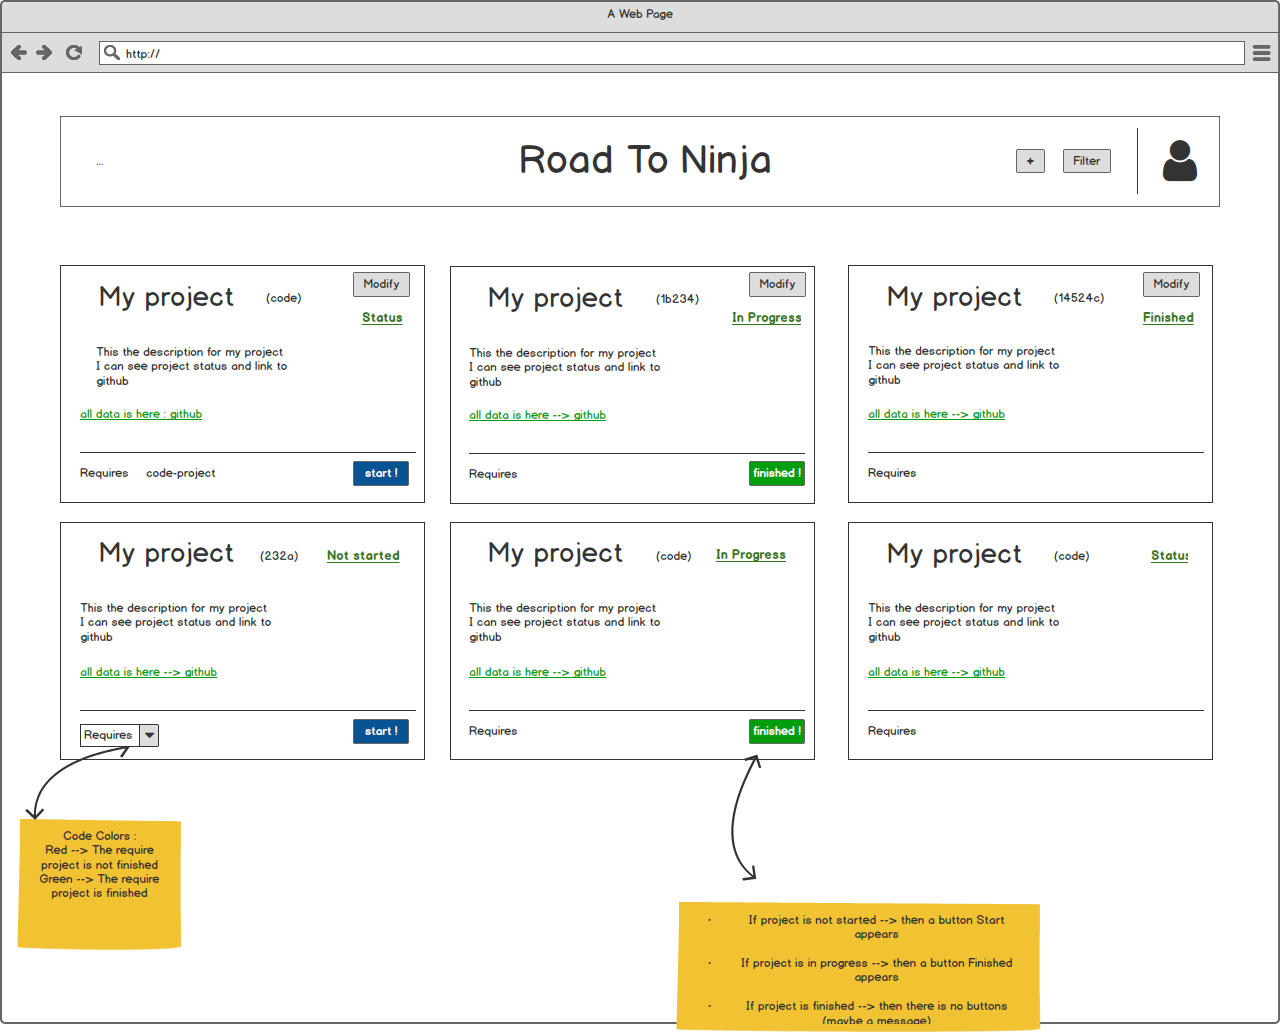
Task: Click the http:// address bar field
Action: (x=672, y=53)
